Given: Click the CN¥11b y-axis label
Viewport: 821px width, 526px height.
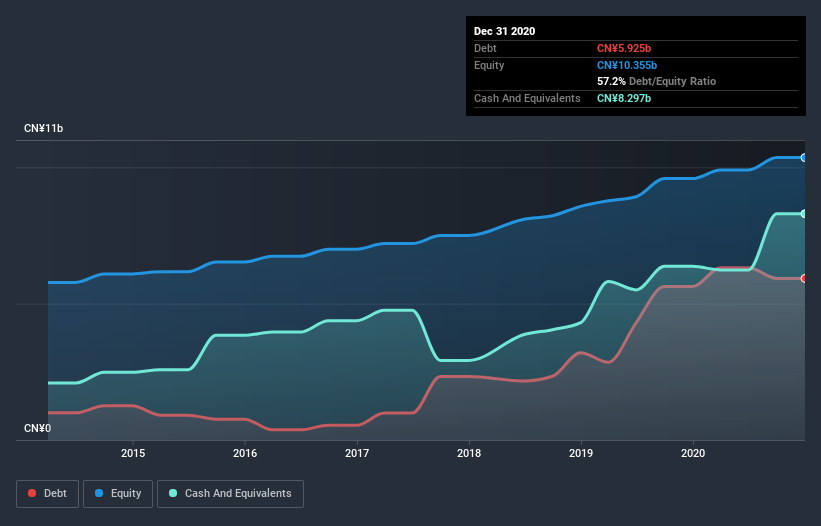Looking at the screenshot, I should click(43, 128).
